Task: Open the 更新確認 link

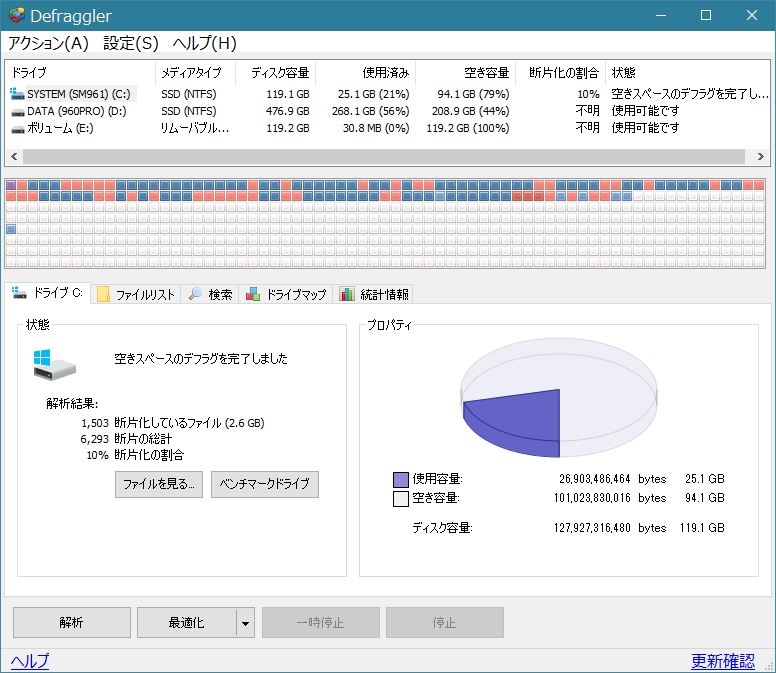Action: point(723,661)
